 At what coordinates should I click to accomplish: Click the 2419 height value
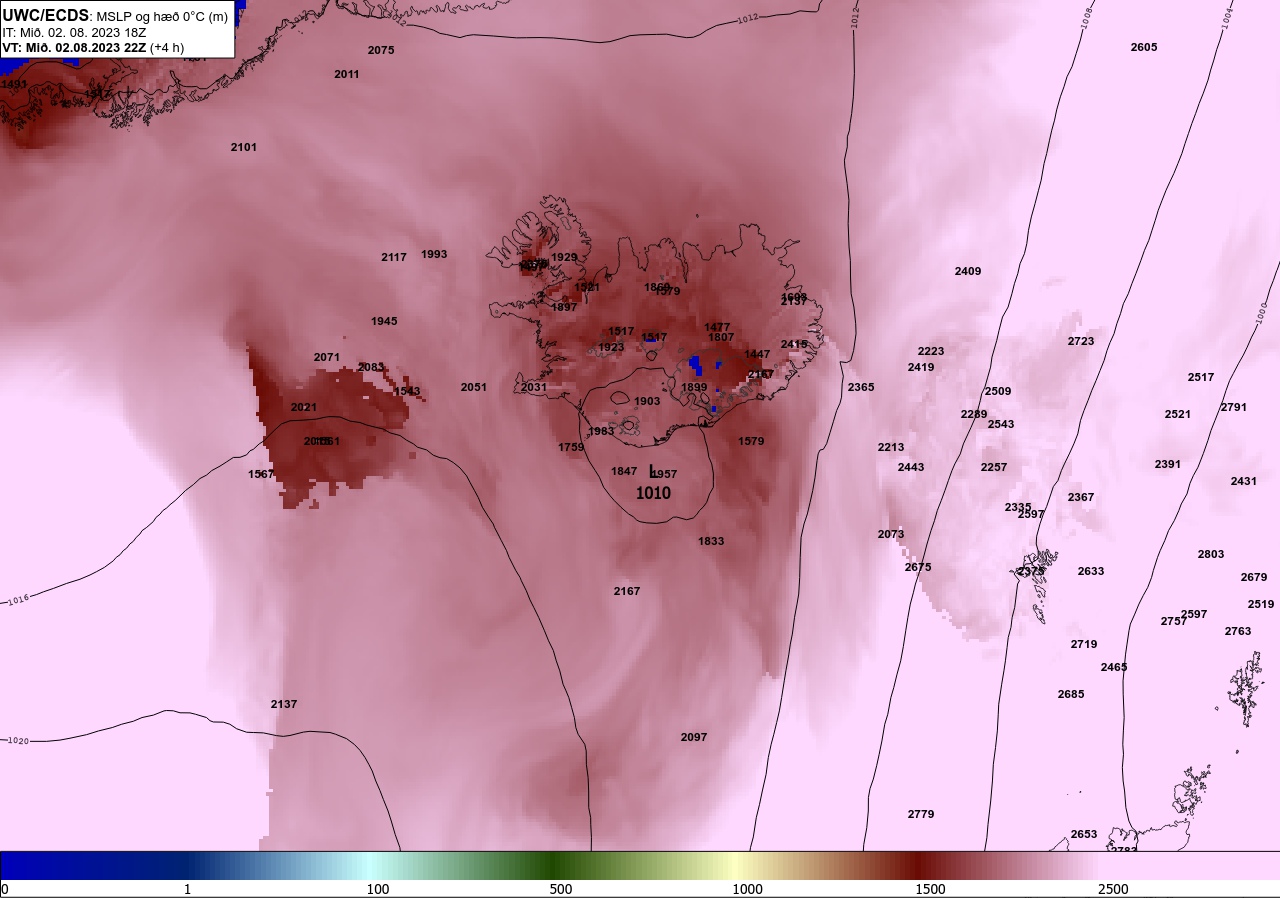coord(921,367)
